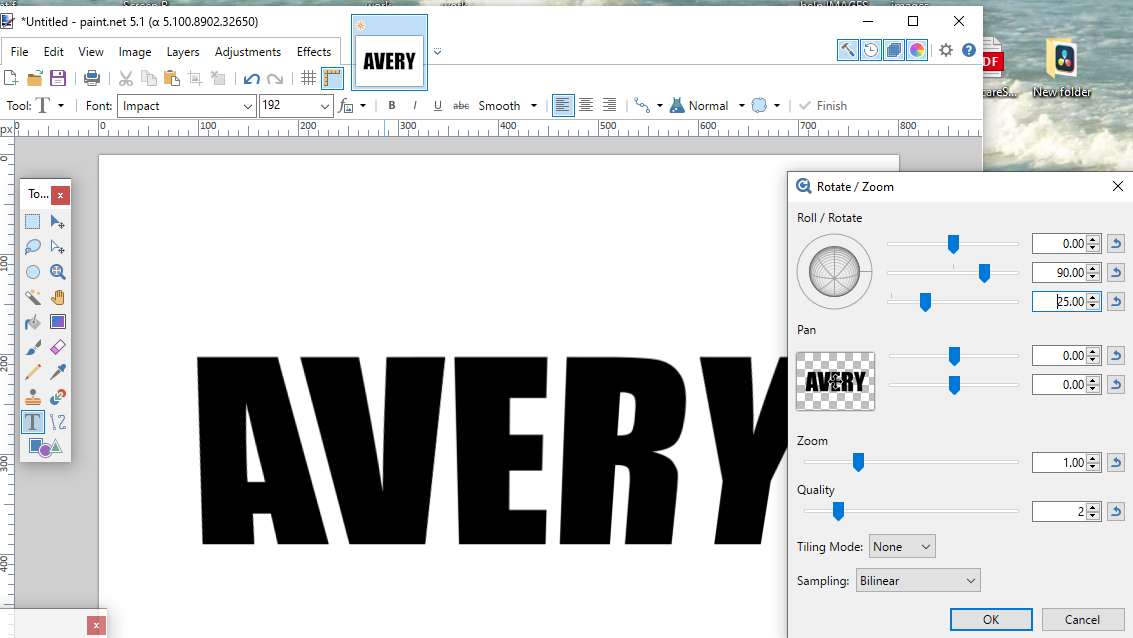
Task: Select the Paintbrush tool
Action: (x=33, y=348)
